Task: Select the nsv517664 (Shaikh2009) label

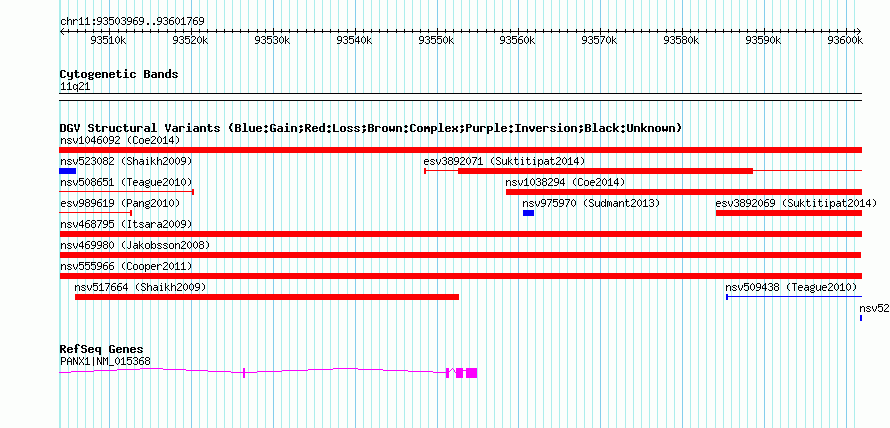Action: [140, 287]
